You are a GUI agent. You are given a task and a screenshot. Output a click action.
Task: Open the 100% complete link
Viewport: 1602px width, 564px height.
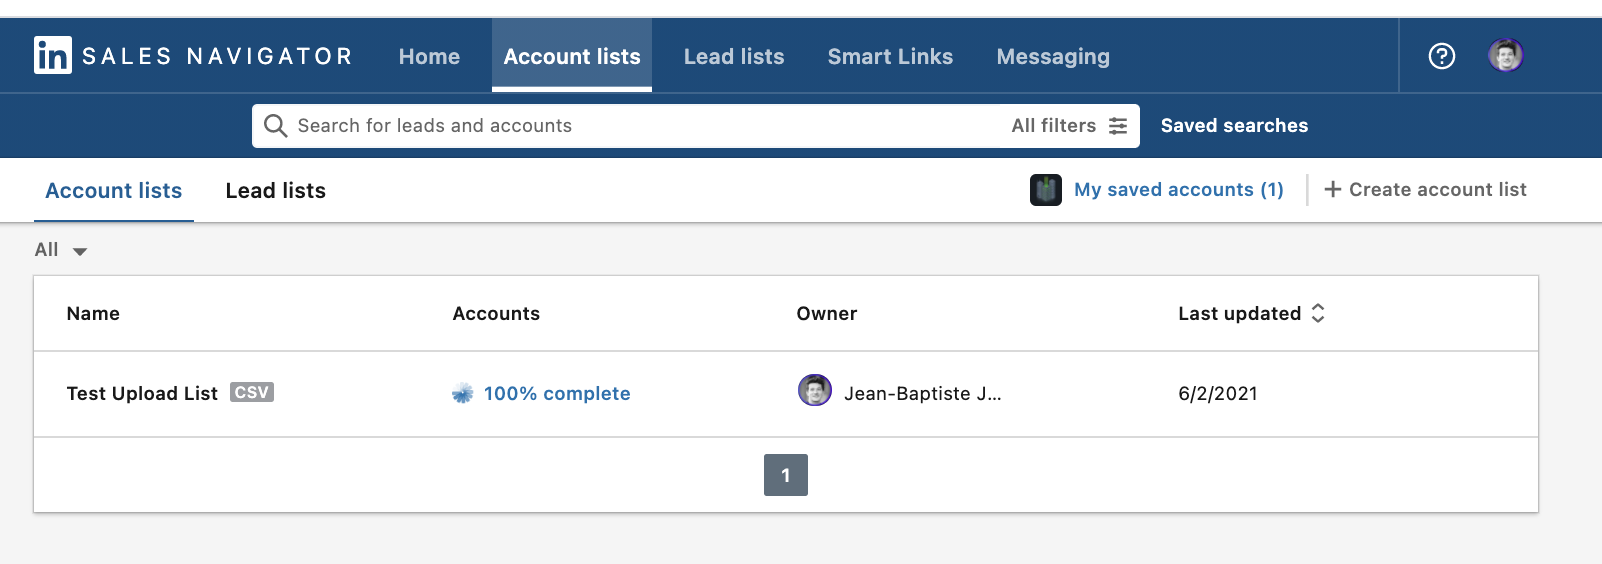(557, 394)
